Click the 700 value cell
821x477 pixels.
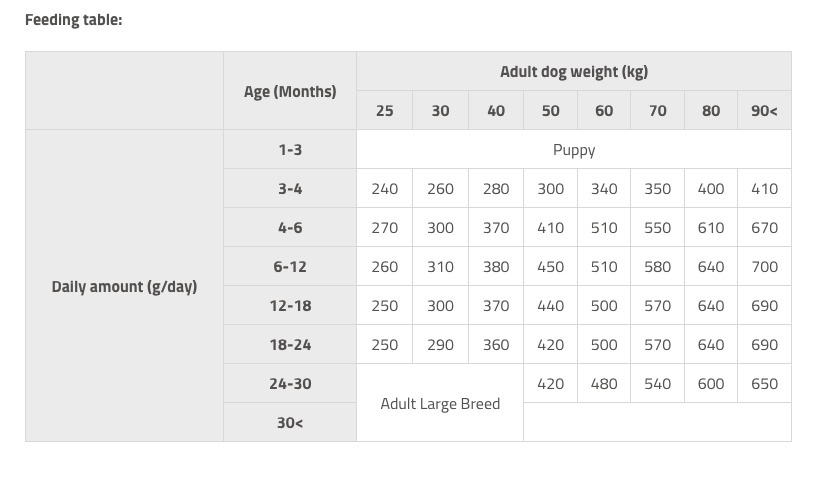tap(764, 267)
